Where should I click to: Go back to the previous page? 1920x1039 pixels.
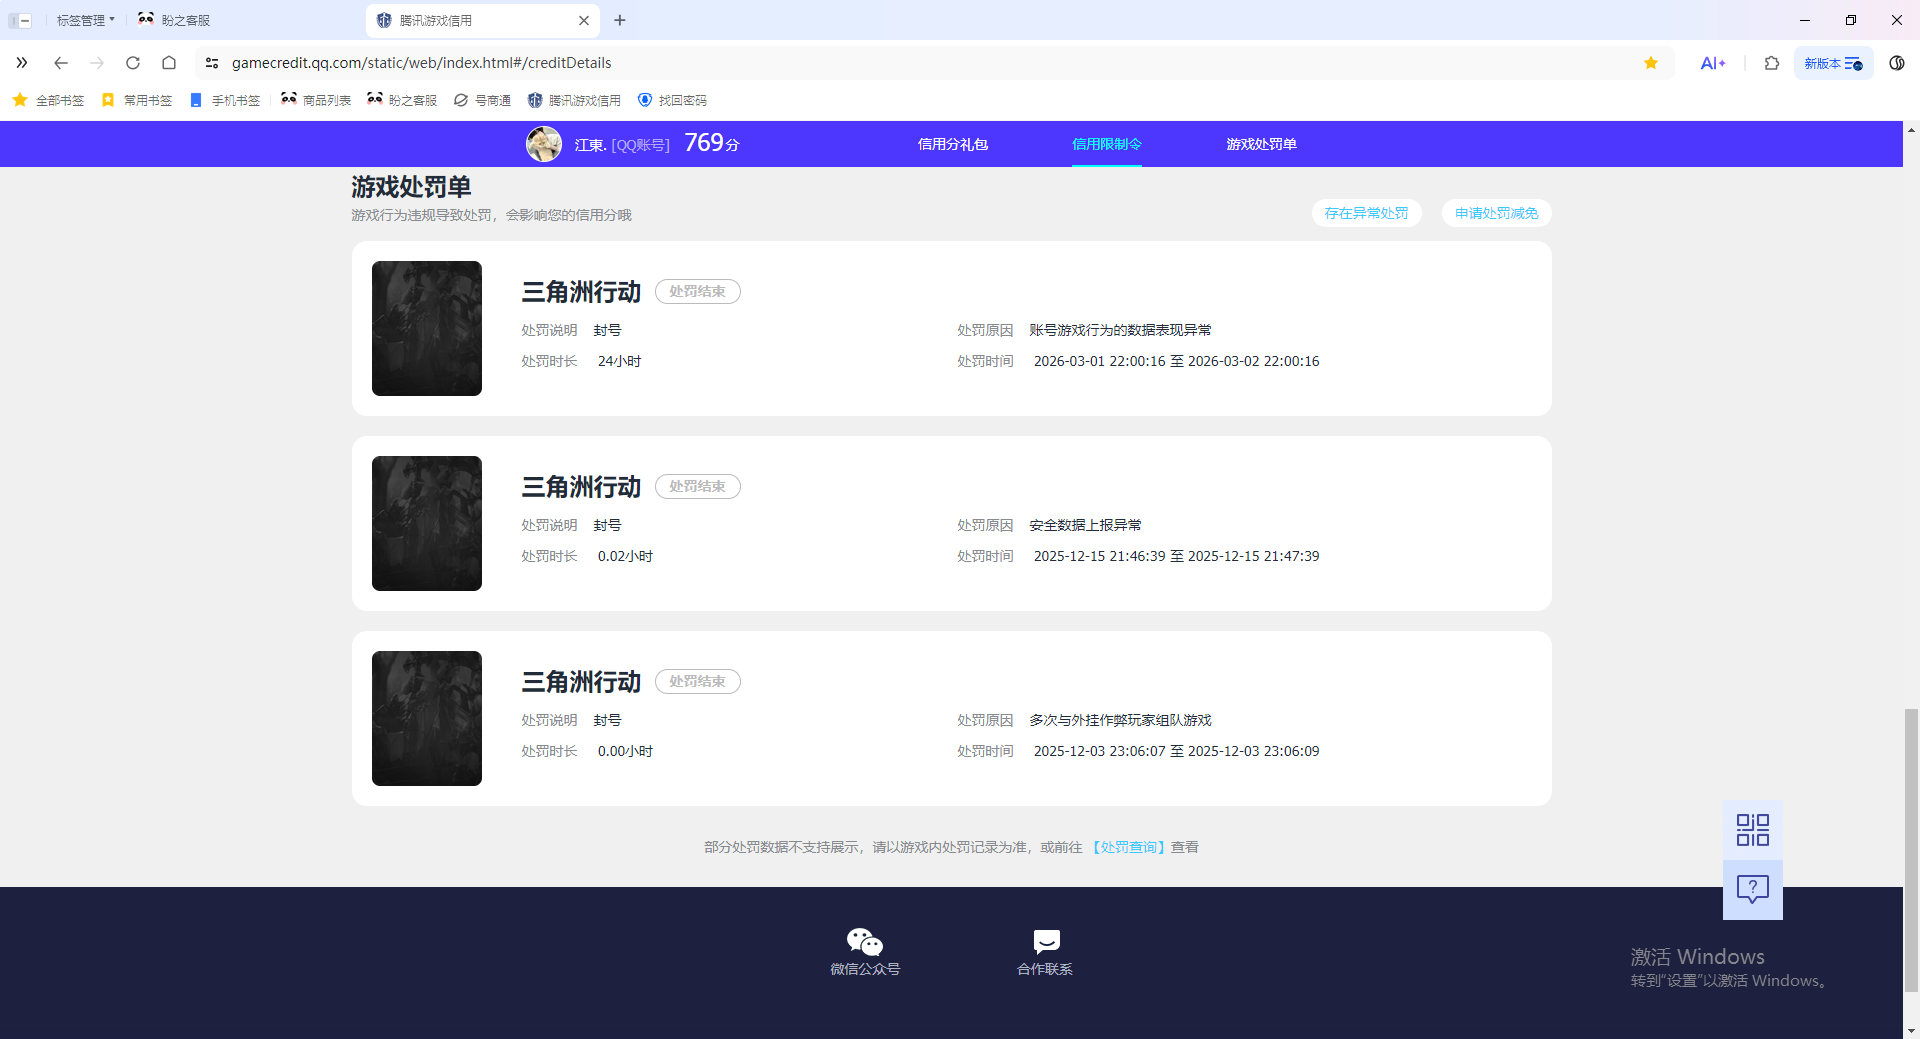[x=61, y=63]
